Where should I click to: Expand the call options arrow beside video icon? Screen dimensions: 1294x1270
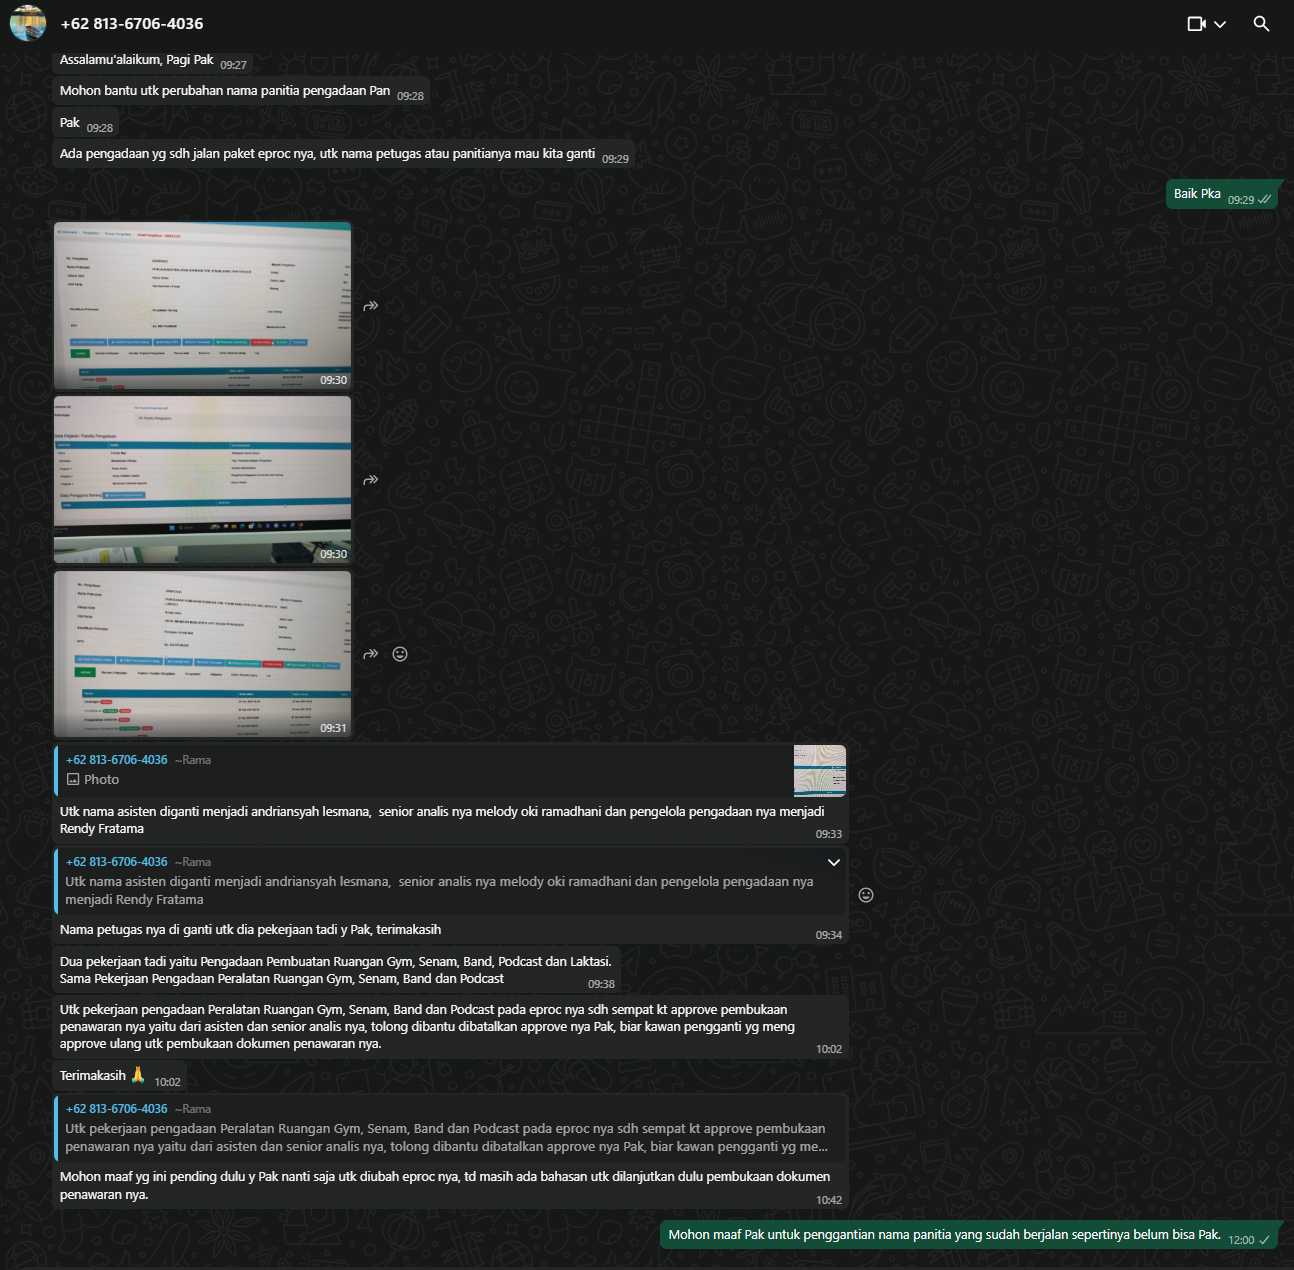[x=1220, y=24]
